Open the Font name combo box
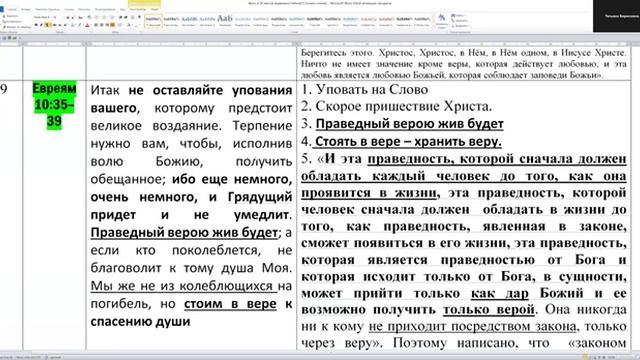Image resolution: width=640 pixels, height=360 pixels. pos(42,17)
